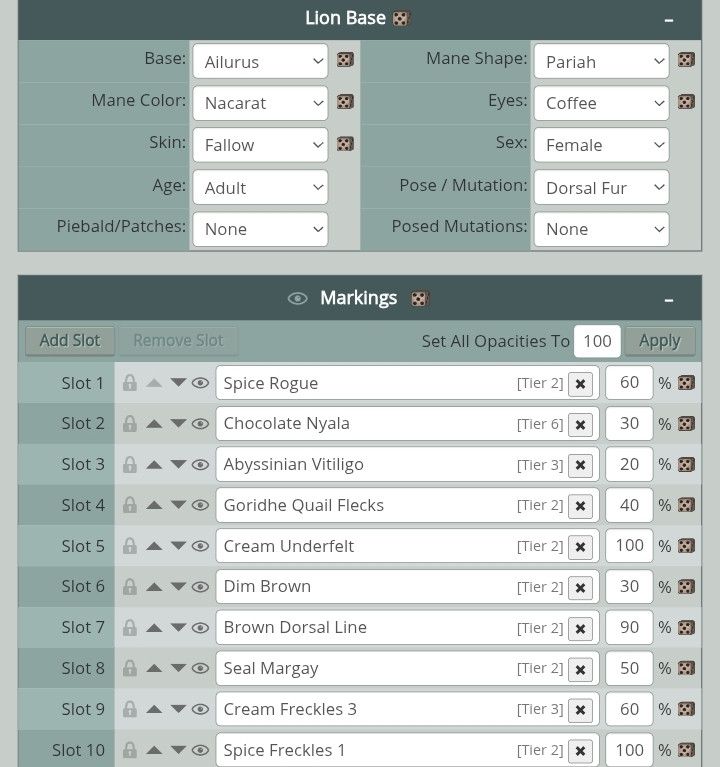
Task: Toggle visibility of all markings
Action: (x=297, y=299)
